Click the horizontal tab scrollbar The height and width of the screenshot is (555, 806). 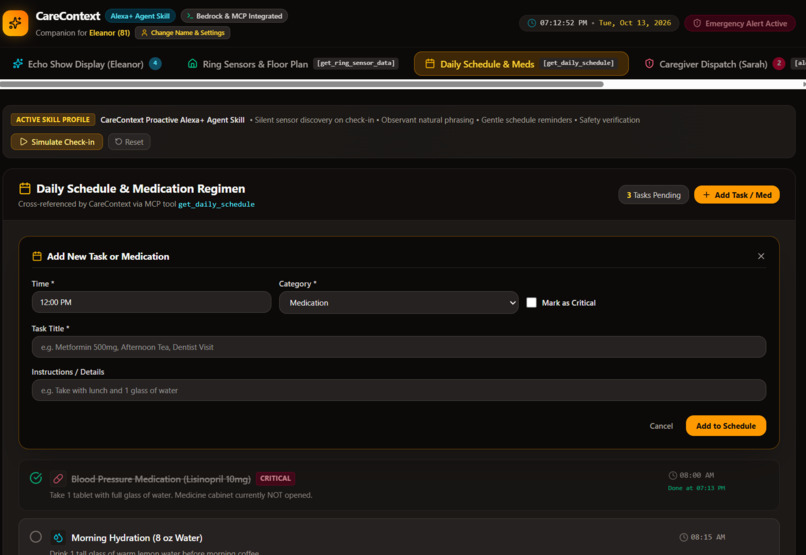[302, 84]
